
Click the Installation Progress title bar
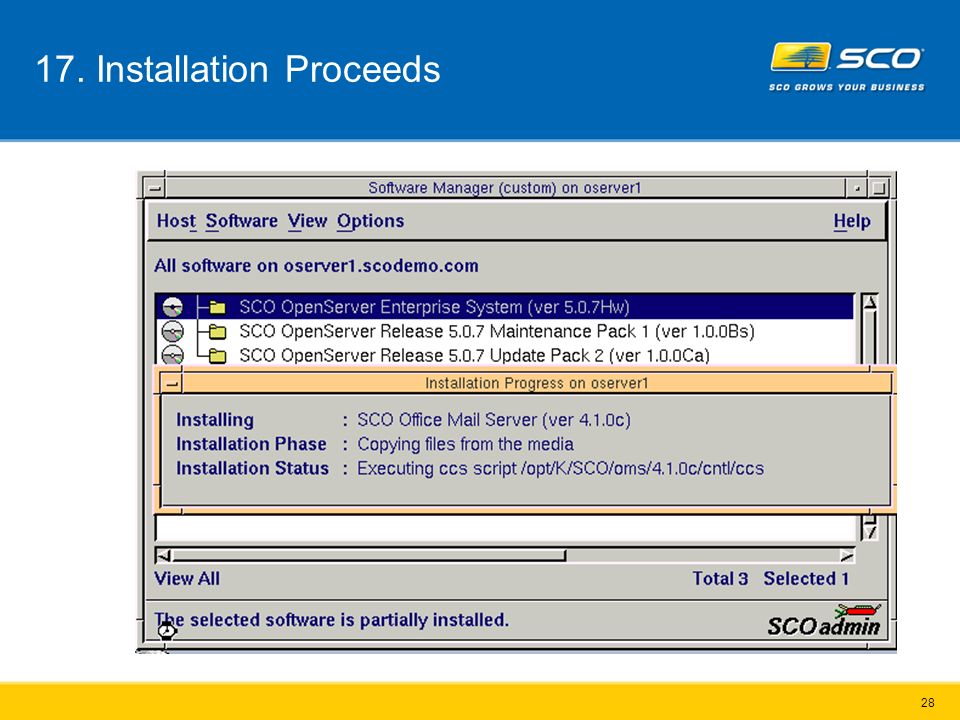(x=536, y=383)
